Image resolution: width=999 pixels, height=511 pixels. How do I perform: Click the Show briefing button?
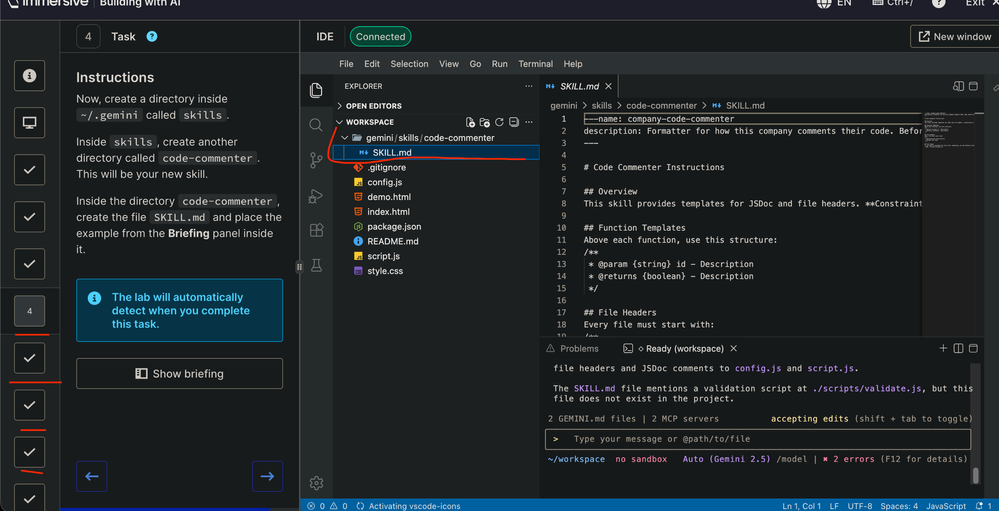tap(179, 374)
